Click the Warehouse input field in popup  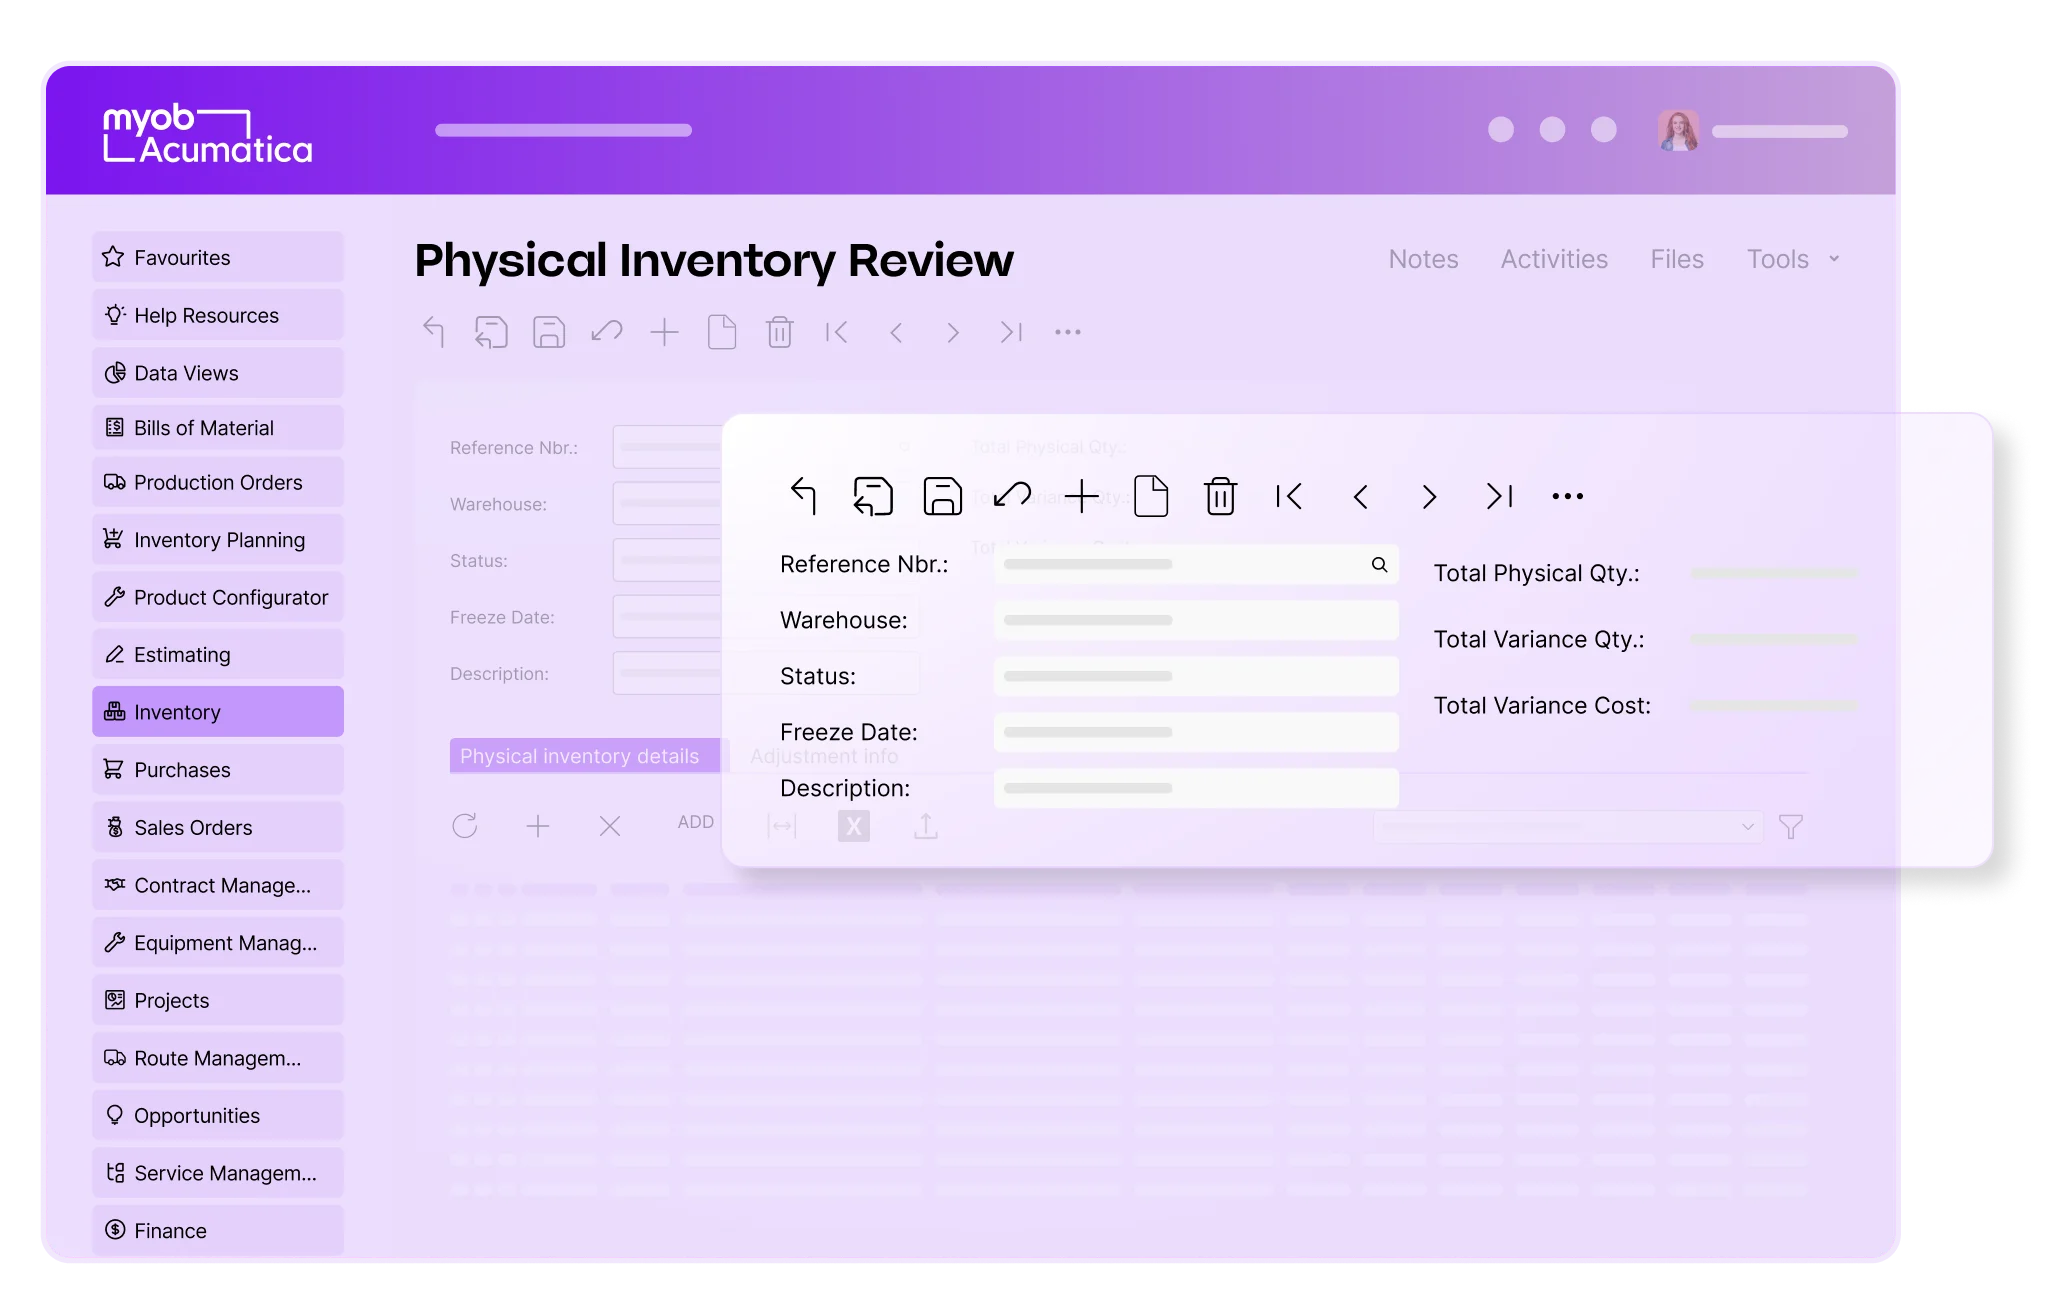(1196, 620)
